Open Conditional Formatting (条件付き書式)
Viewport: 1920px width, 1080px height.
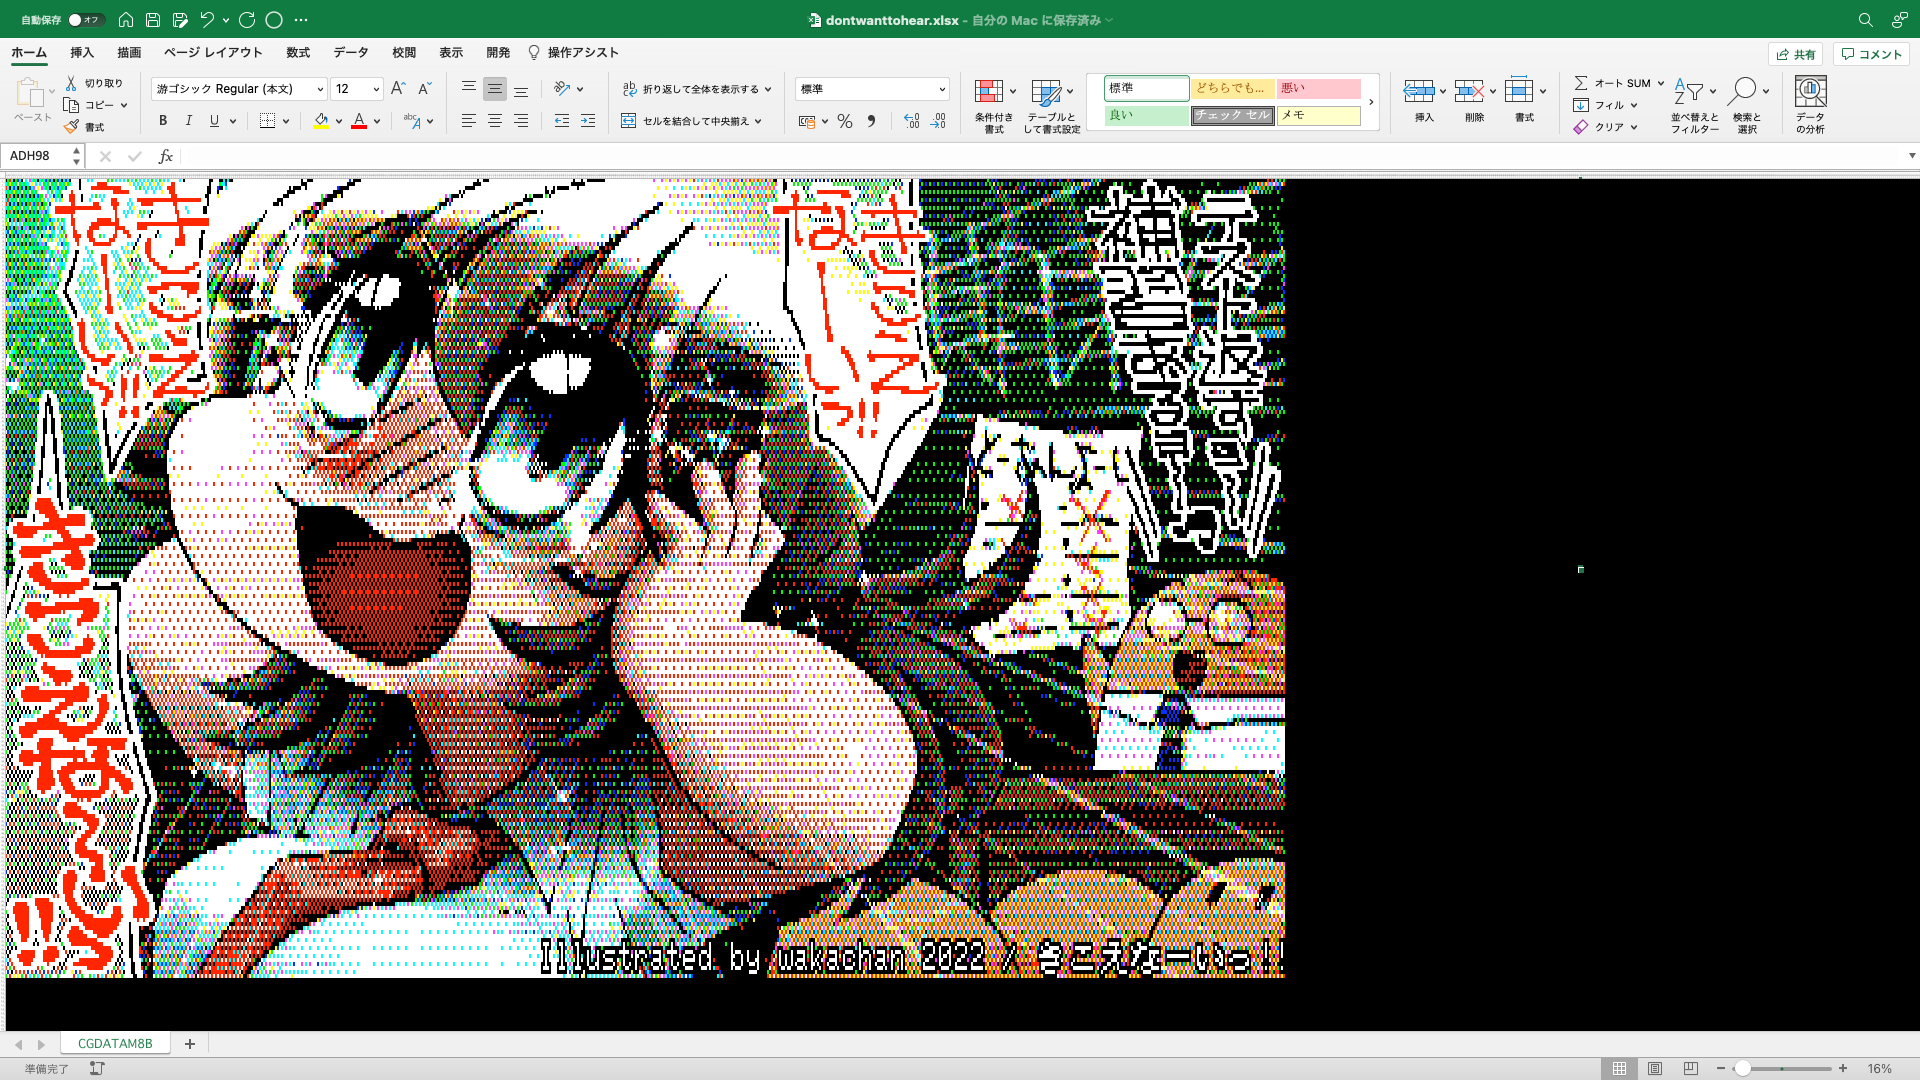coord(993,105)
